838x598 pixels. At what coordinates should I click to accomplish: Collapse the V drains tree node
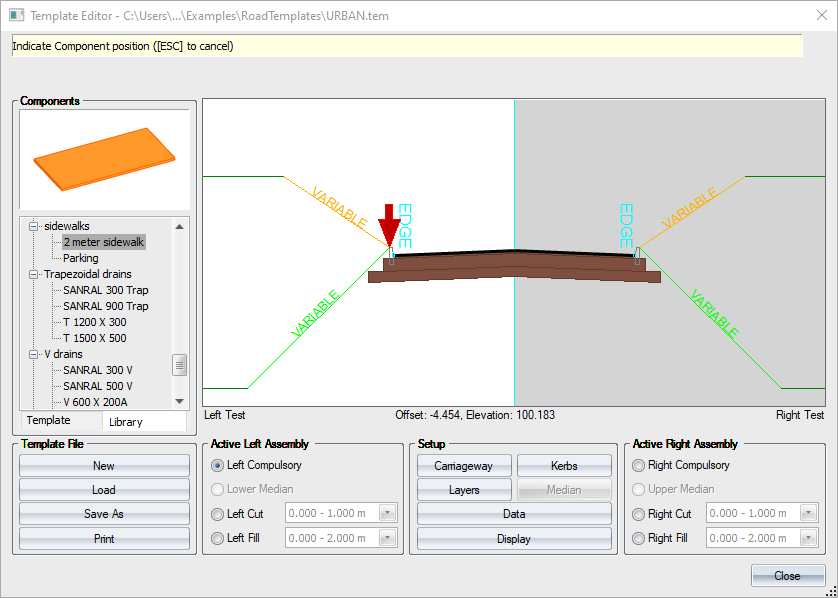click(34, 354)
